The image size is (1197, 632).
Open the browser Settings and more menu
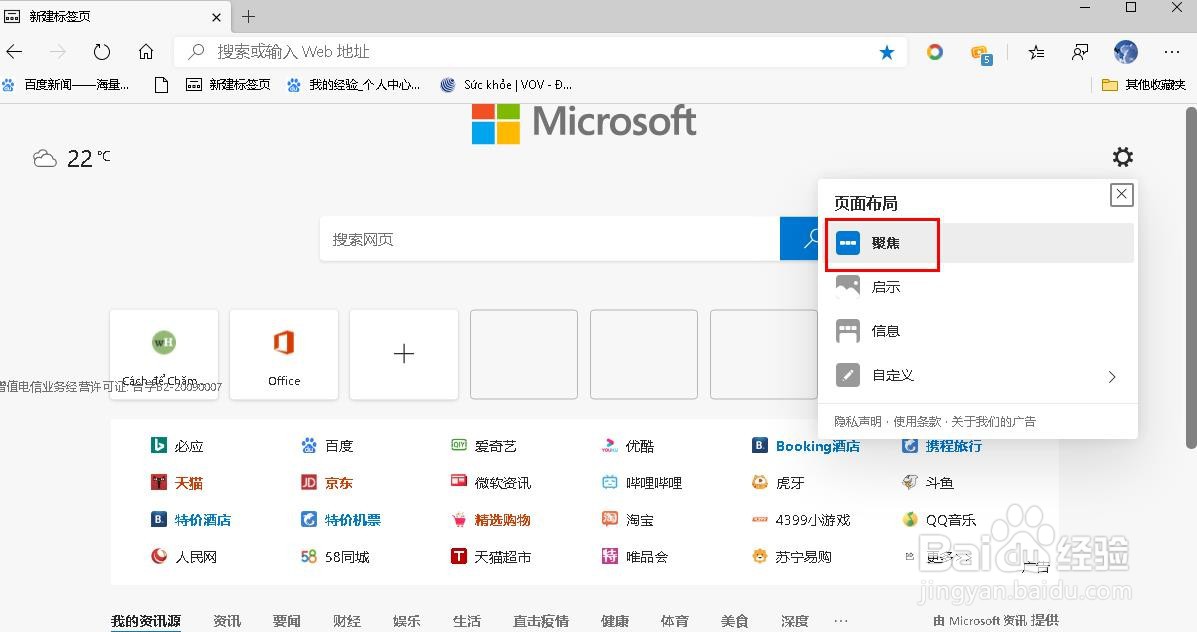click(1172, 52)
